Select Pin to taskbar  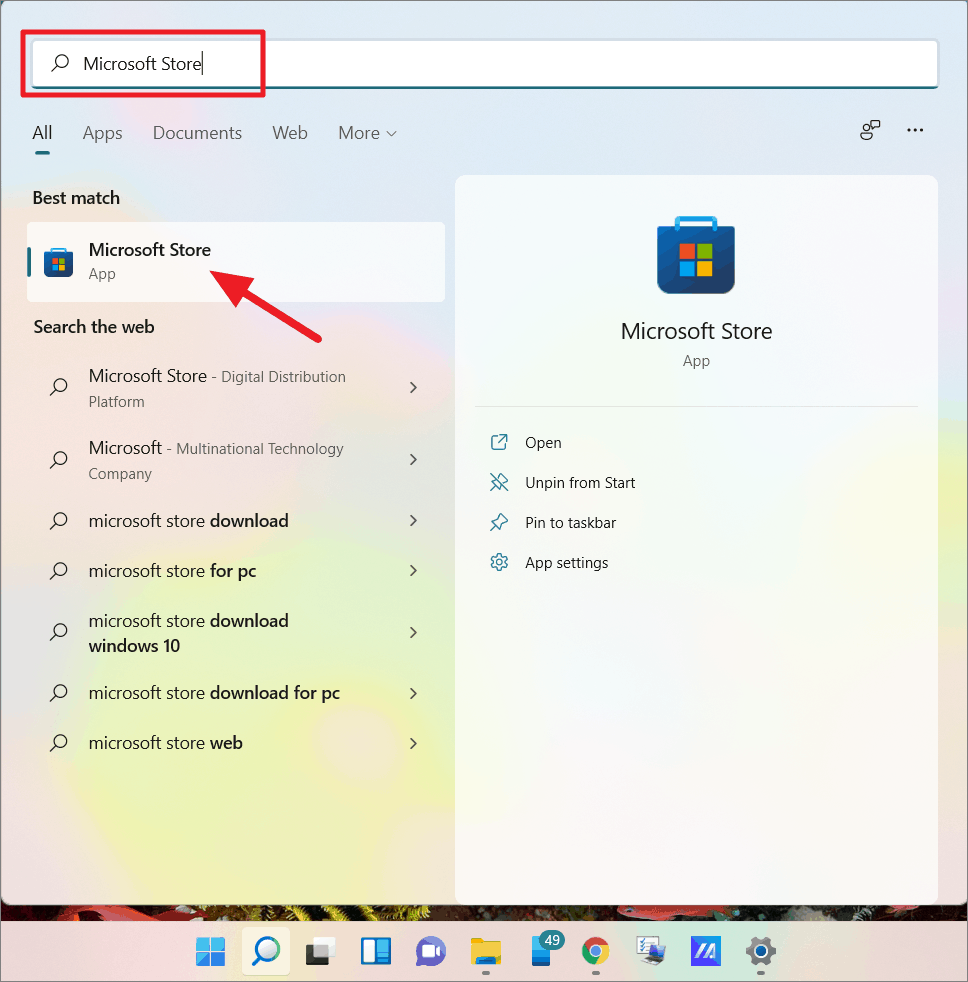(x=571, y=522)
